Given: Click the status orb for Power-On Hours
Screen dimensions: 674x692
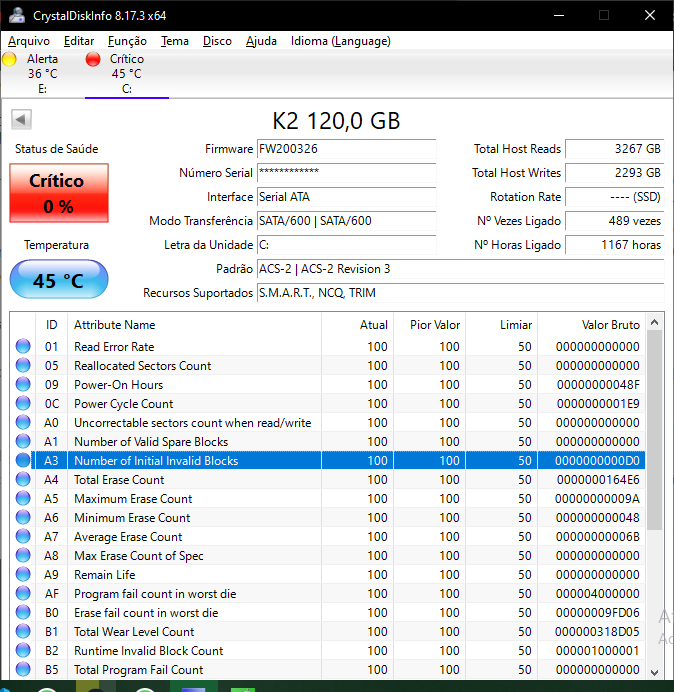Looking at the screenshot, I should (23, 384).
